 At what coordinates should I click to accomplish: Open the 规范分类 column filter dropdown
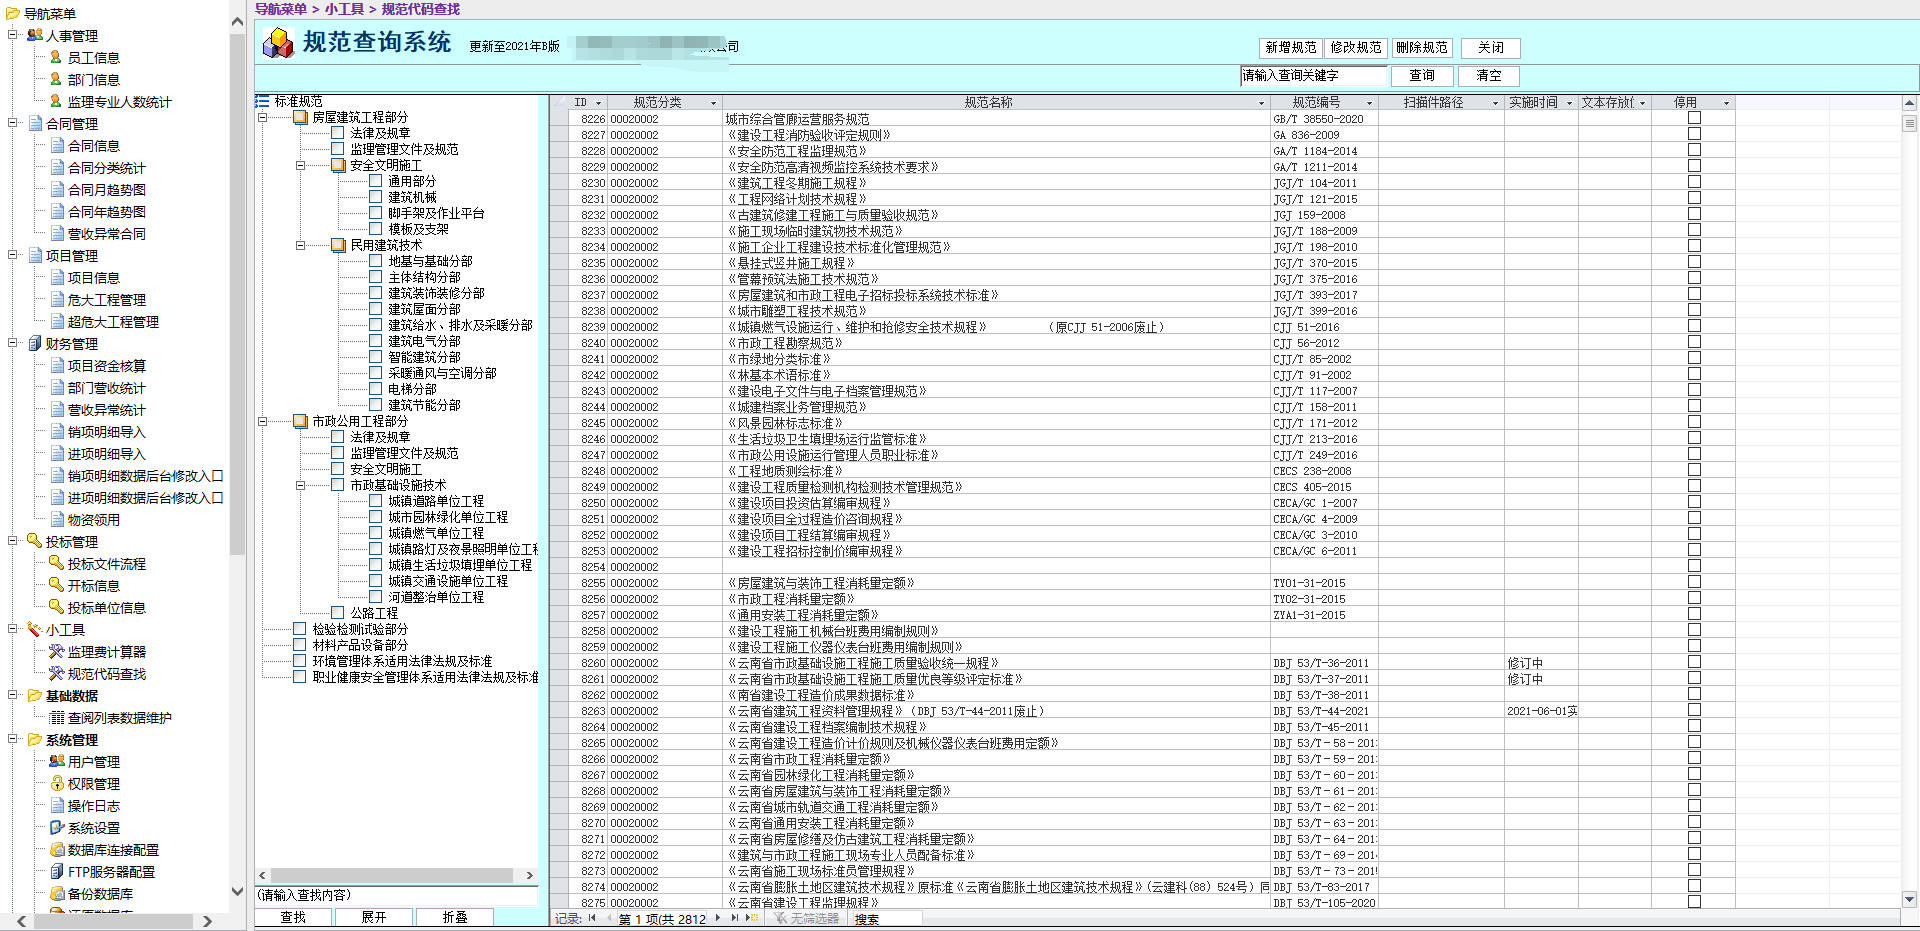(713, 103)
